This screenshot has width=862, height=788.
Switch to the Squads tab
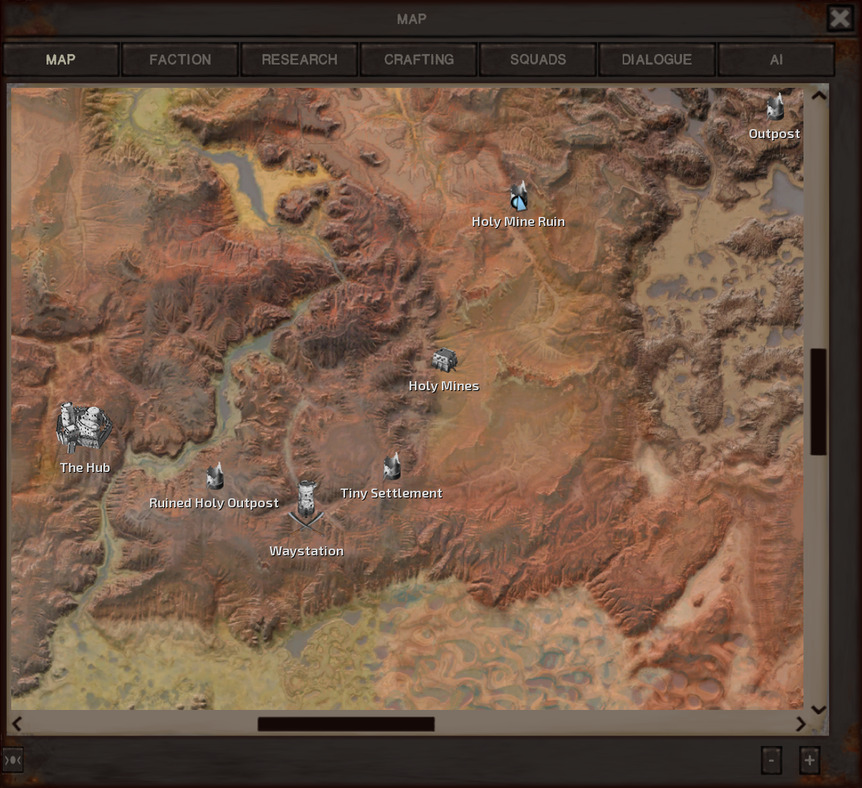538,59
